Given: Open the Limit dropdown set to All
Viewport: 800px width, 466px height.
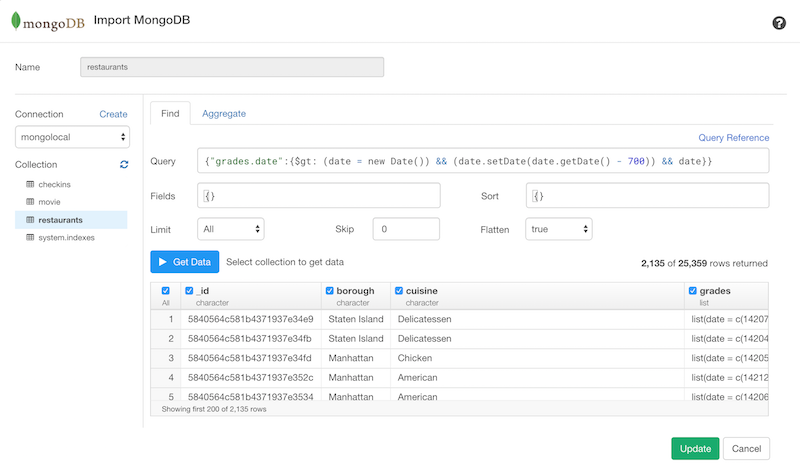Looking at the screenshot, I should pyautogui.click(x=231, y=229).
